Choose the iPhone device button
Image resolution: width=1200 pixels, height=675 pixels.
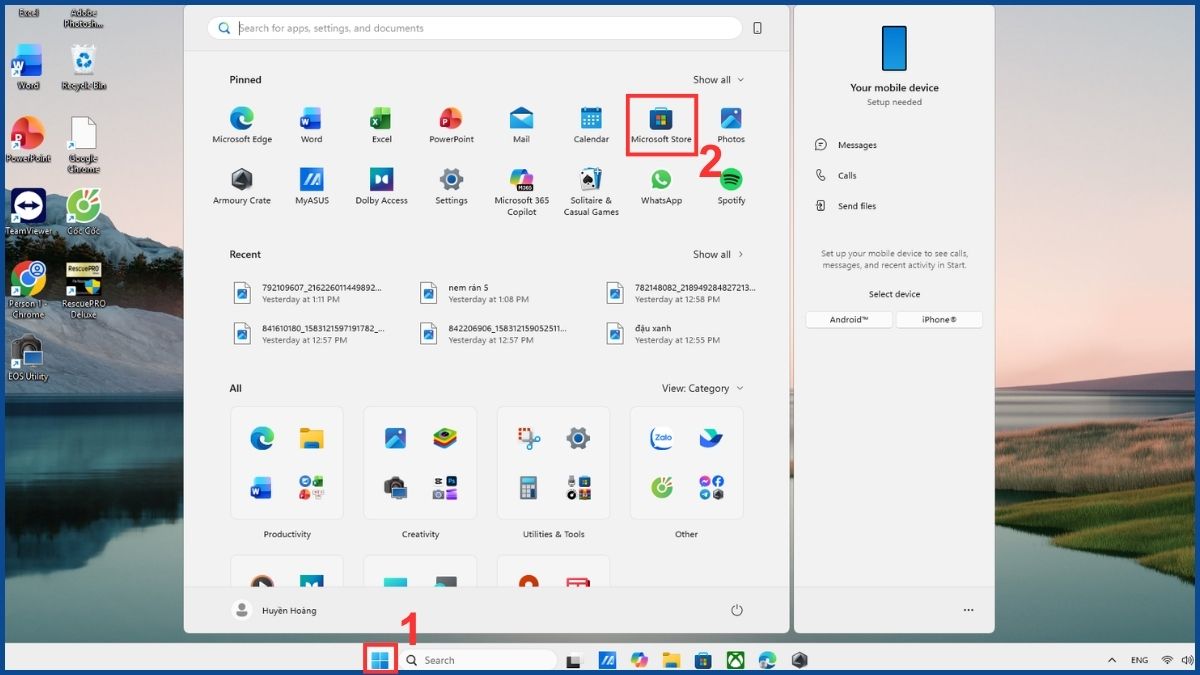tap(939, 320)
